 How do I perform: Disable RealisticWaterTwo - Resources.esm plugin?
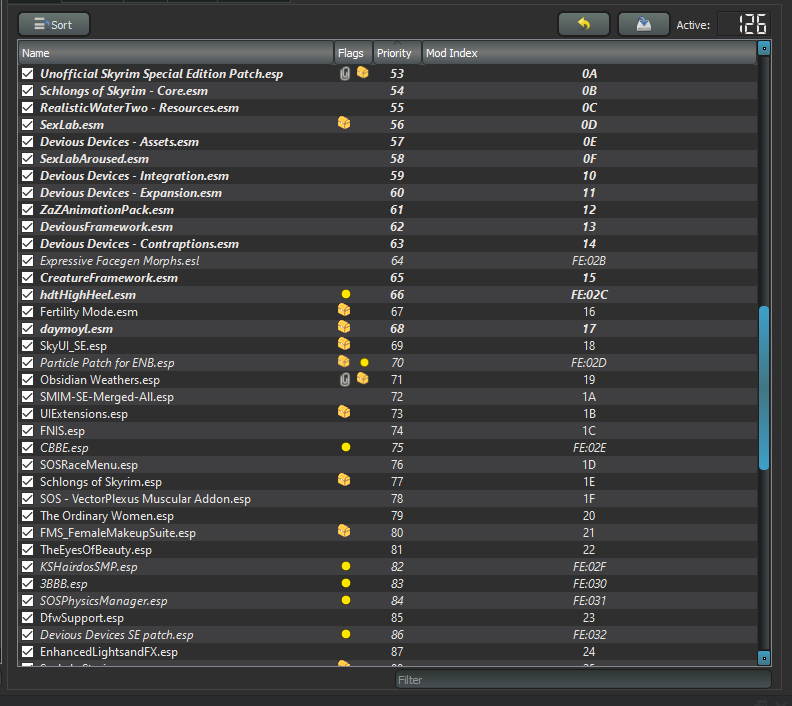click(x=27, y=108)
